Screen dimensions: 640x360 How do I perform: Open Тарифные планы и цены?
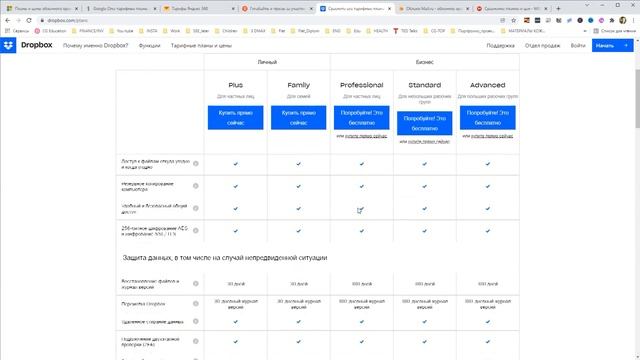(201, 46)
